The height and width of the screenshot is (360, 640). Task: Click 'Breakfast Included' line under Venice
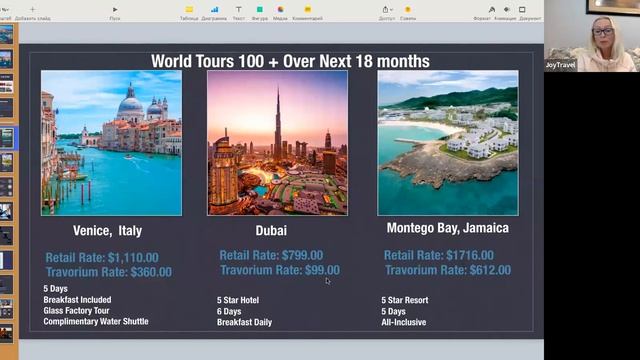(x=77, y=300)
